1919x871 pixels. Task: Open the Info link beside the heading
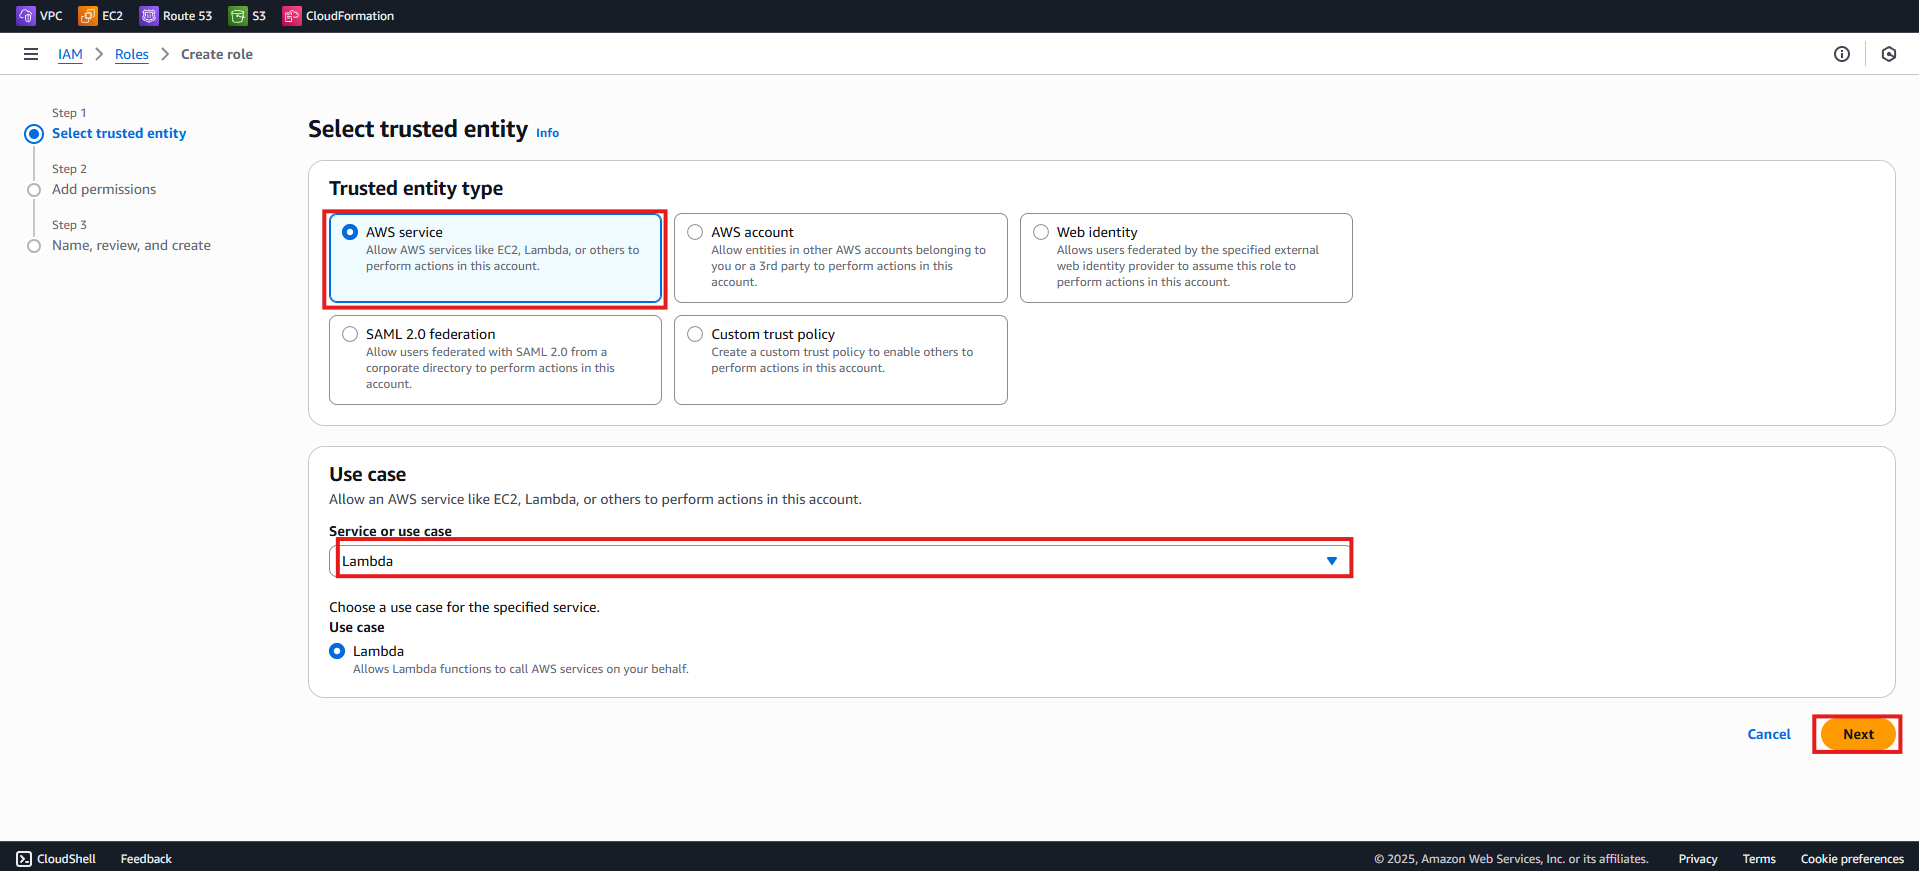click(x=547, y=133)
